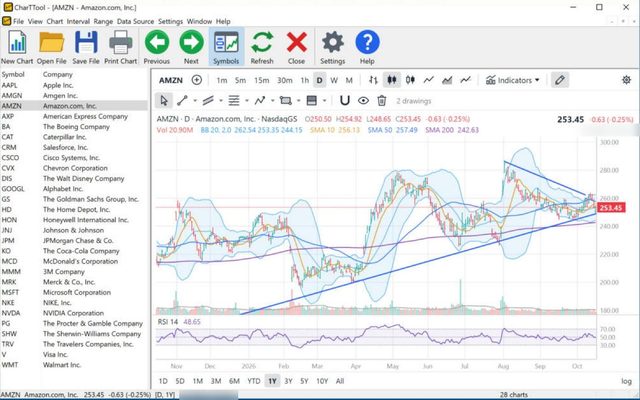640x400 pixels.
Task: Open the File menu
Action: click(18, 21)
